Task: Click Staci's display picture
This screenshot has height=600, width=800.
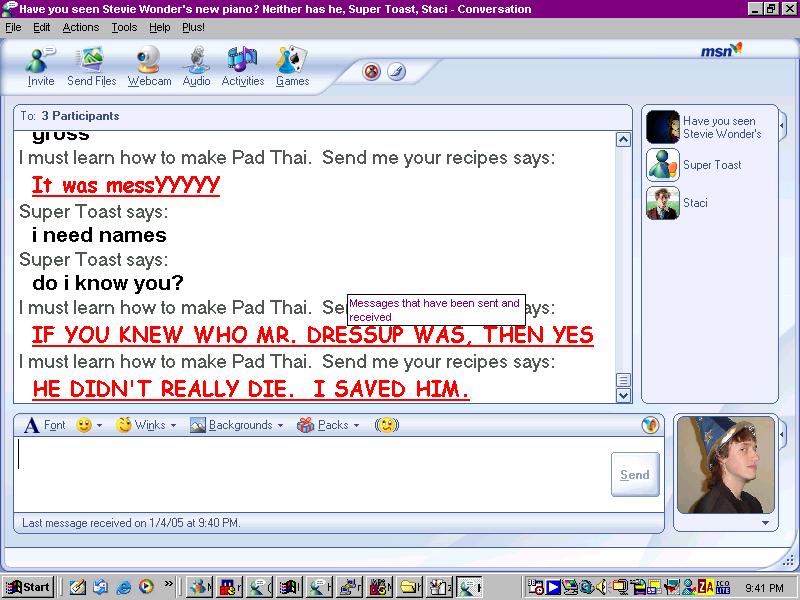Action: pyautogui.click(x=663, y=203)
